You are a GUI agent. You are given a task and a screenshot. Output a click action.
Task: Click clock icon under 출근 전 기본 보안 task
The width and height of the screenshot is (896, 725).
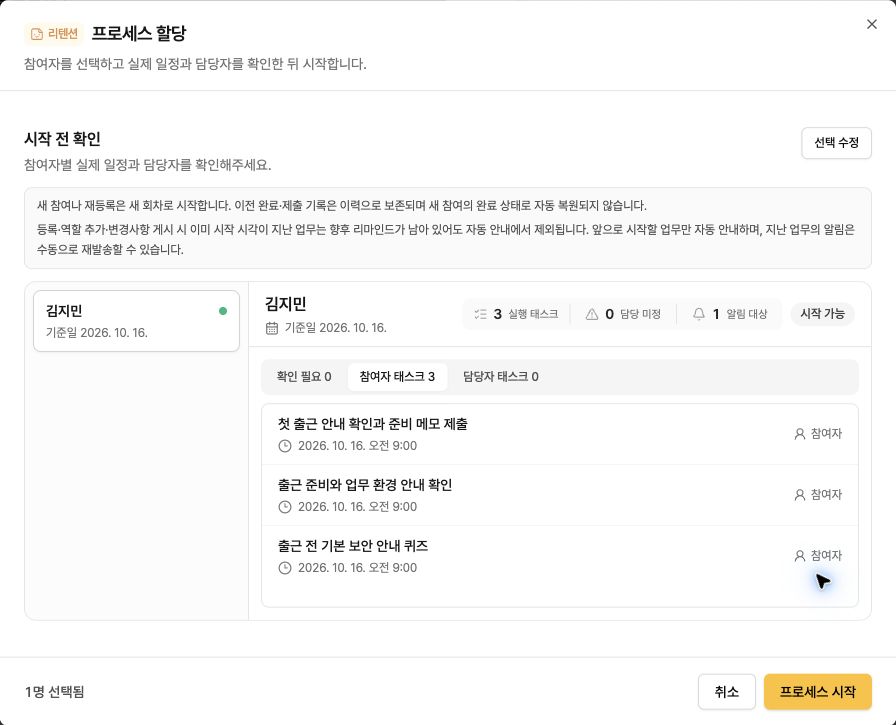pyautogui.click(x=285, y=568)
